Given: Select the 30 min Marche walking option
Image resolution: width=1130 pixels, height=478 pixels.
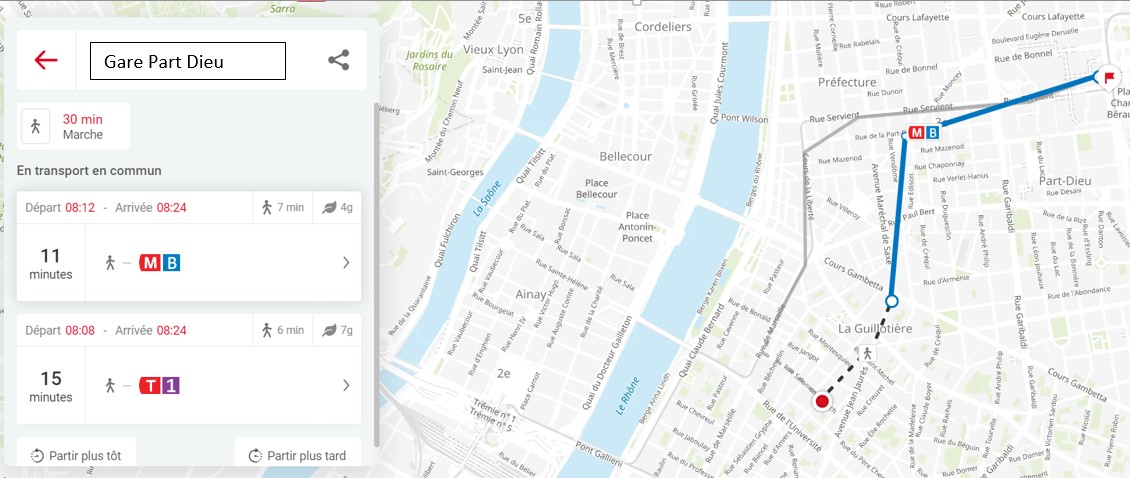Looking at the screenshot, I should click(74, 126).
